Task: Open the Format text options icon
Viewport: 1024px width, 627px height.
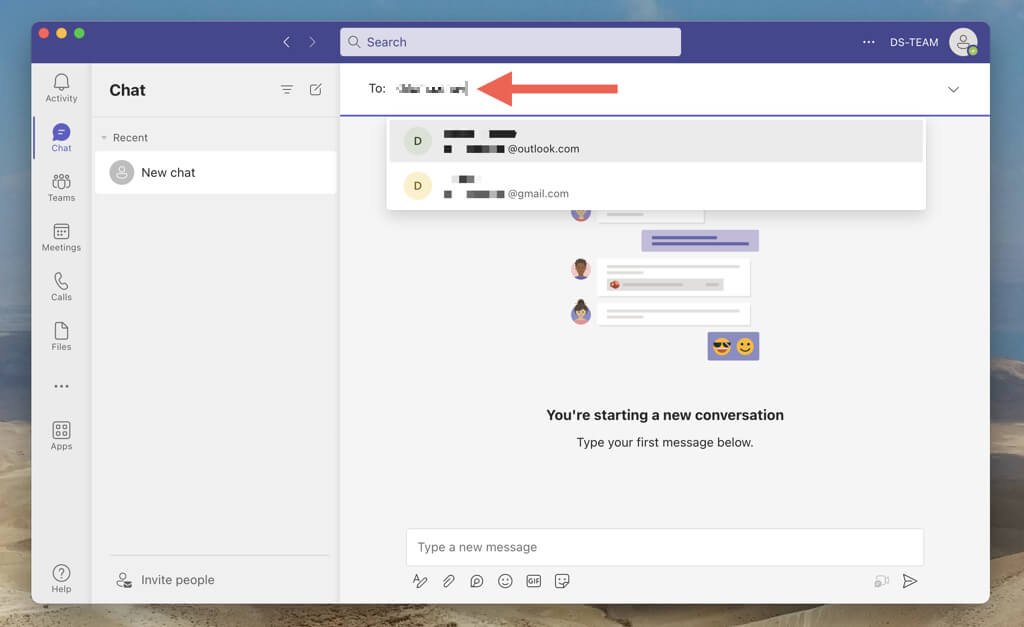Action: click(420, 581)
